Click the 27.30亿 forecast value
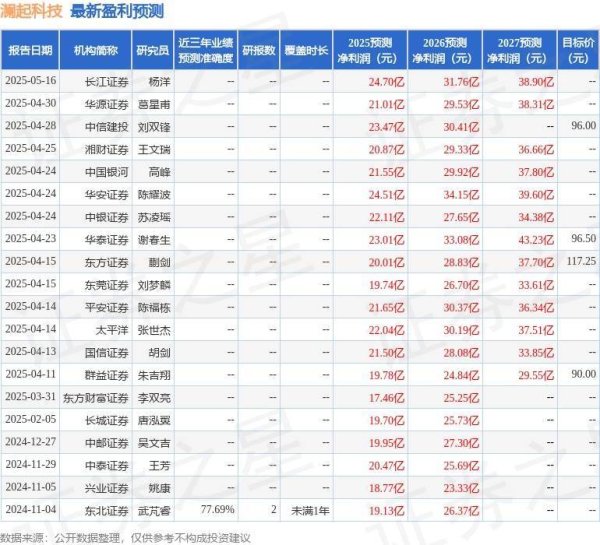 tap(461, 443)
